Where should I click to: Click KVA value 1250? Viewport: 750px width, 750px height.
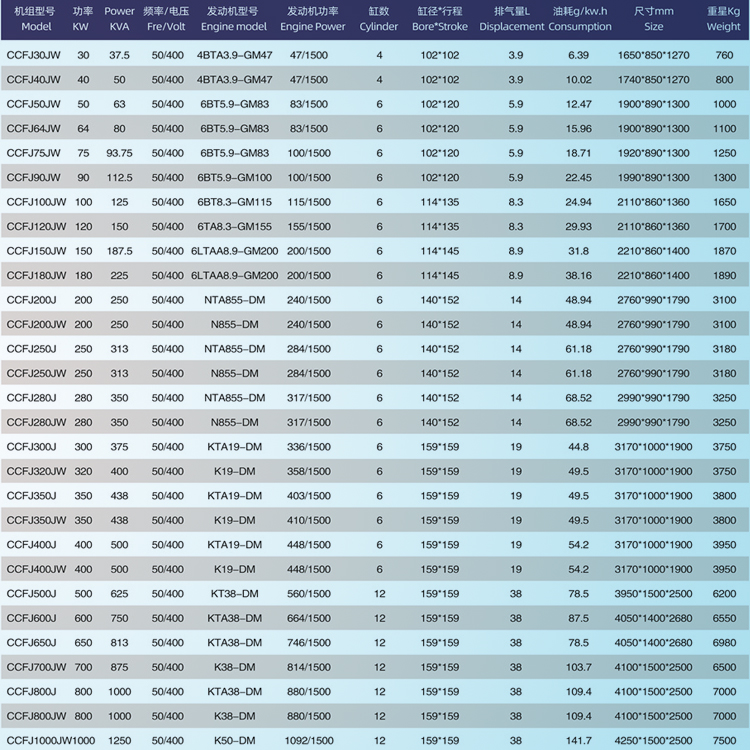coord(119,740)
